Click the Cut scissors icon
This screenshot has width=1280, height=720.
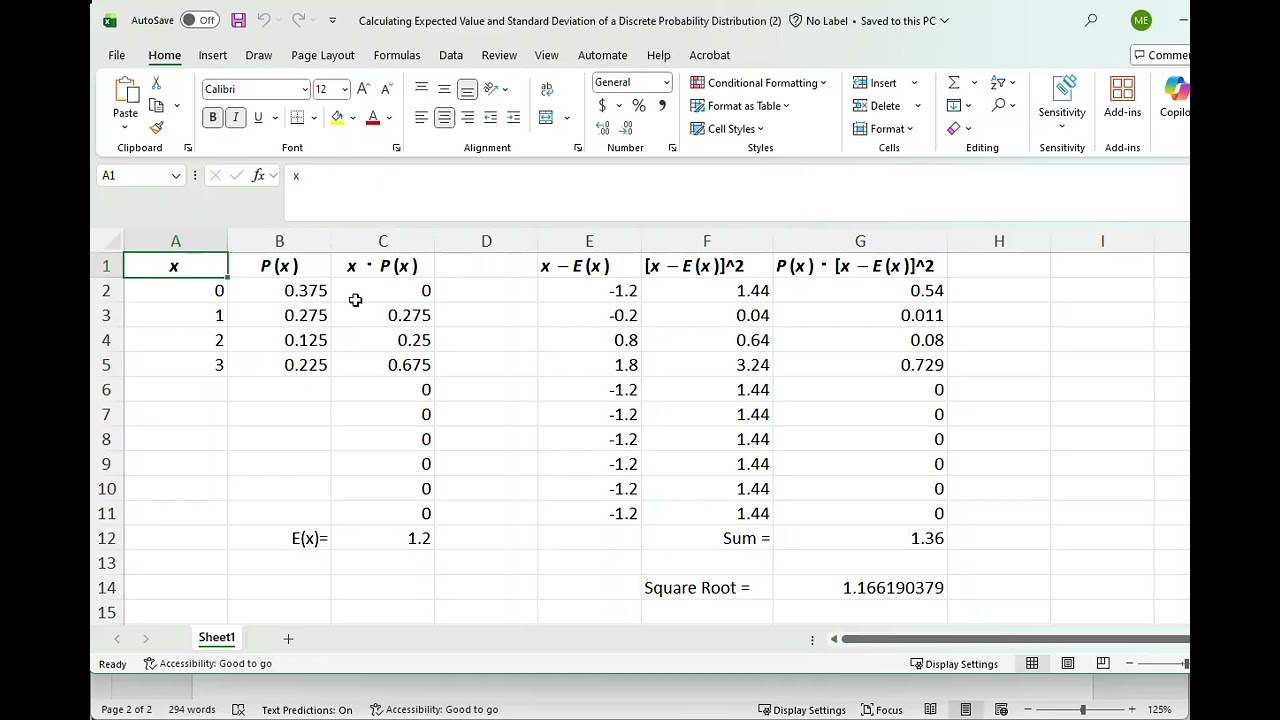pyautogui.click(x=156, y=83)
